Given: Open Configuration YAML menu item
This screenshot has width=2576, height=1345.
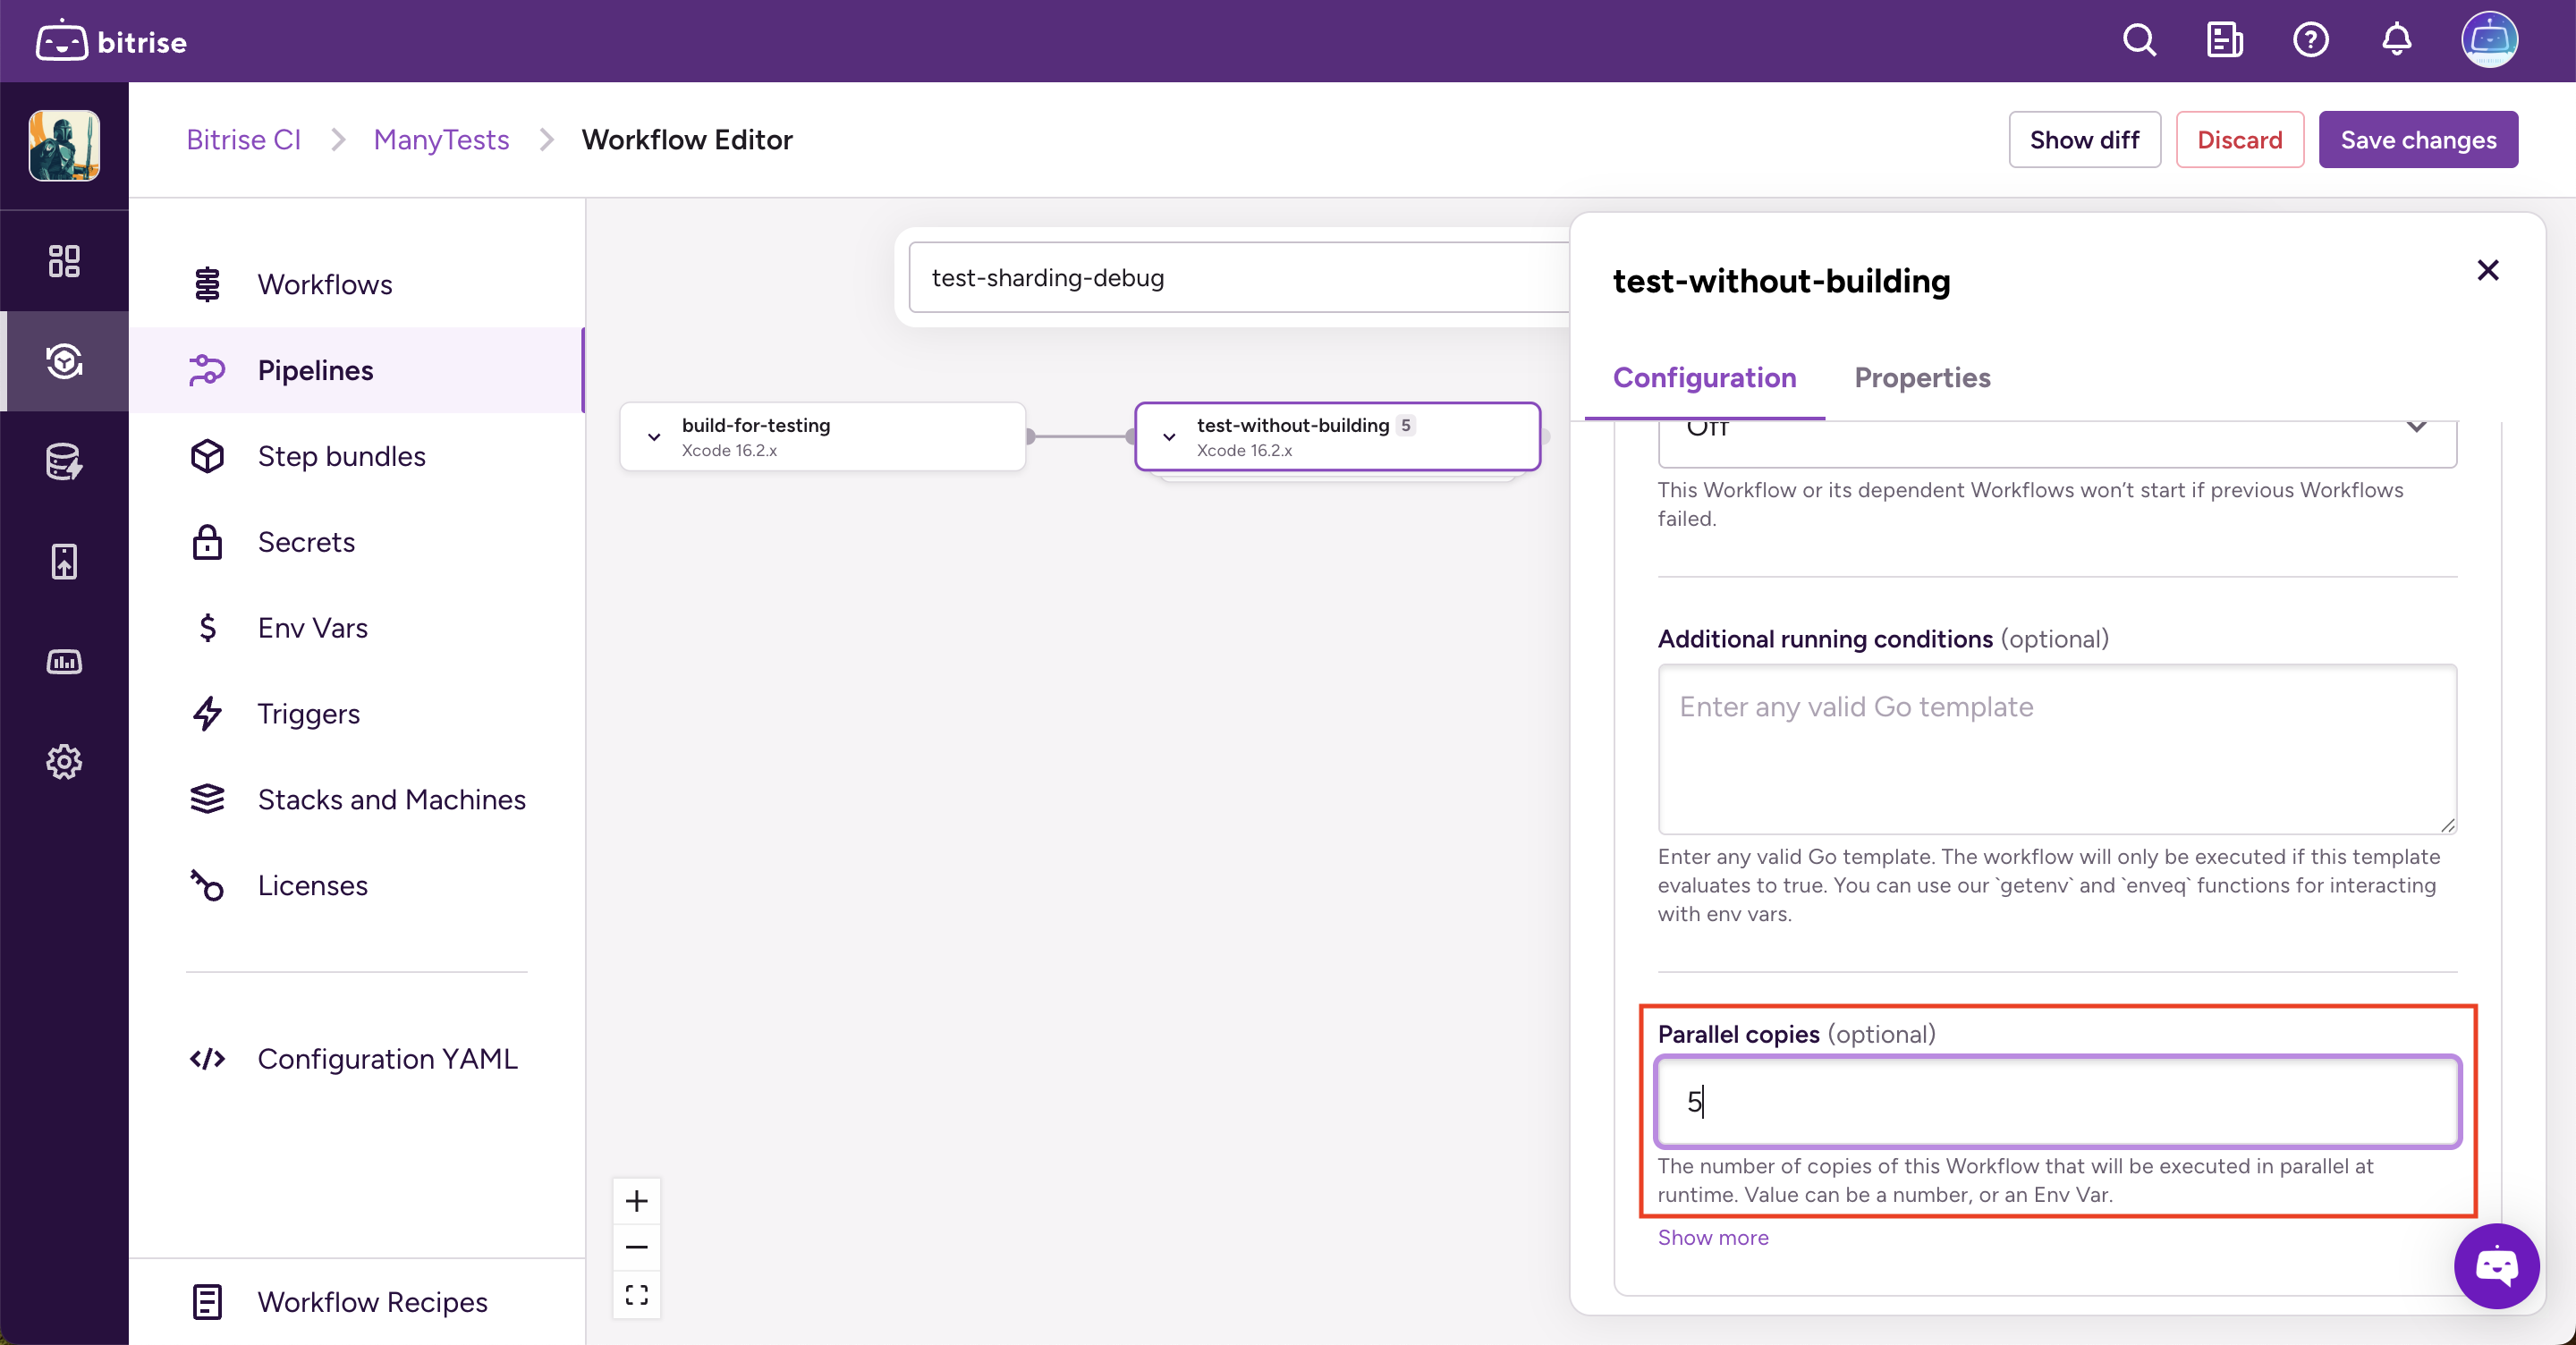Looking at the screenshot, I should pos(356,1059).
